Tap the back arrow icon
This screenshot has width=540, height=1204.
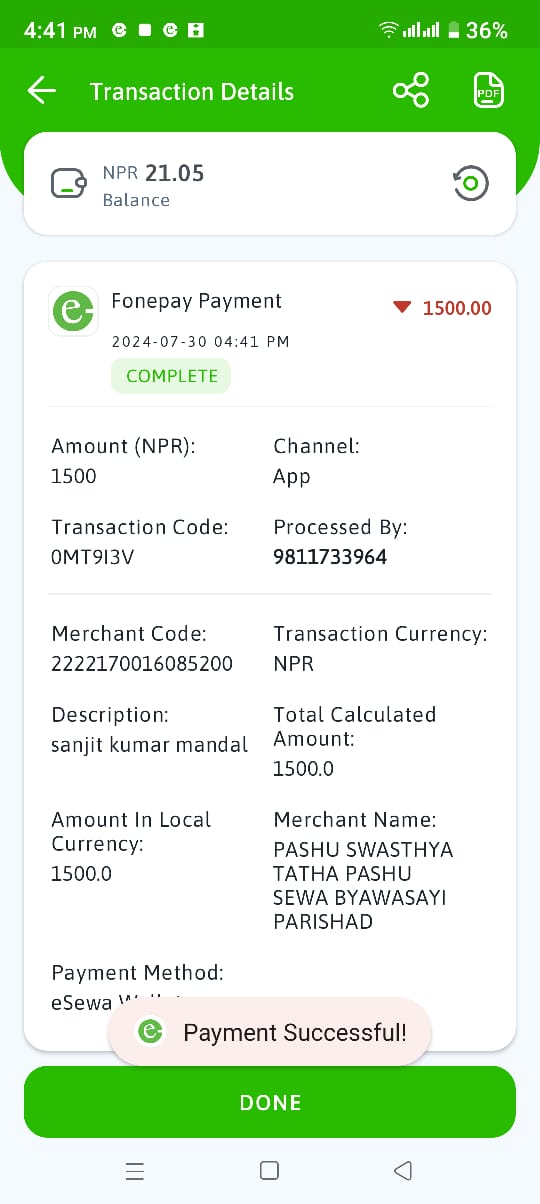(x=42, y=91)
